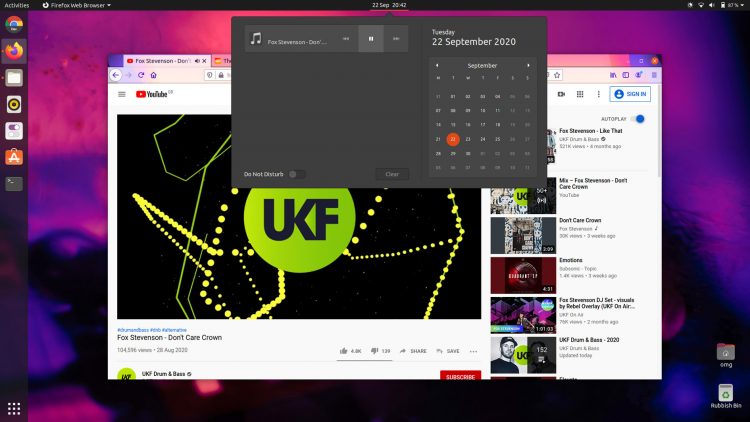
Task: Open Activities overview
Action: click(17, 5)
